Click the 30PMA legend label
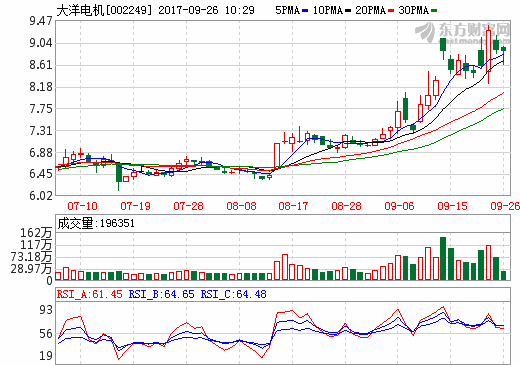 413,10
